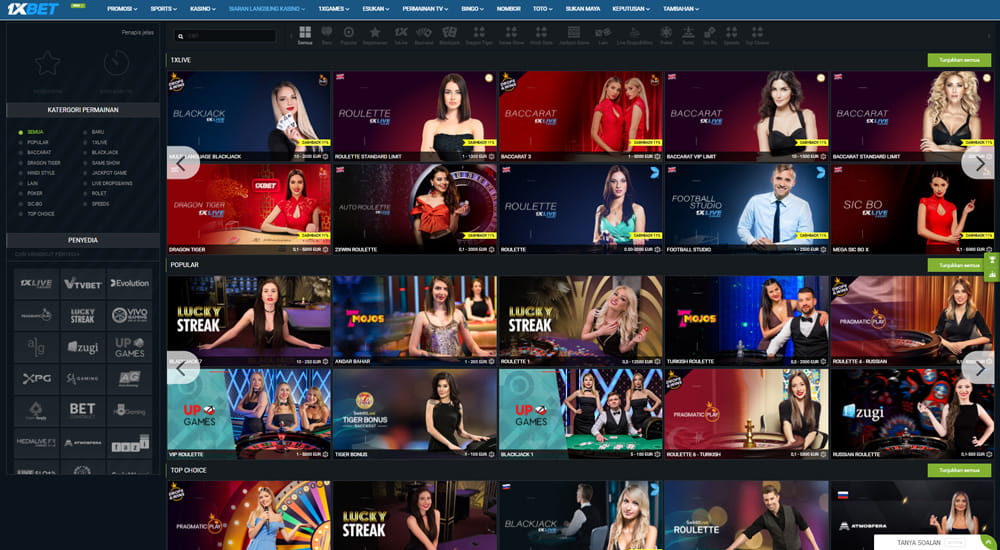Open Andar Bahar game thumbnail
The height and width of the screenshot is (550, 1000).
tap(415, 320)
